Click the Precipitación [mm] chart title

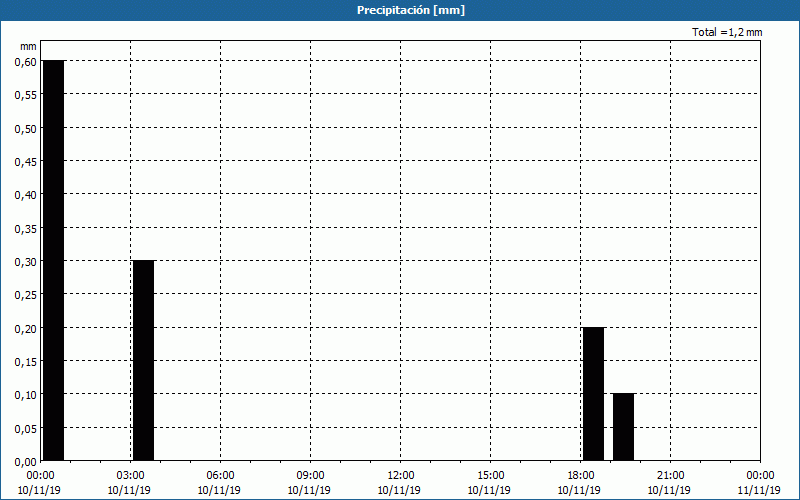411,10
